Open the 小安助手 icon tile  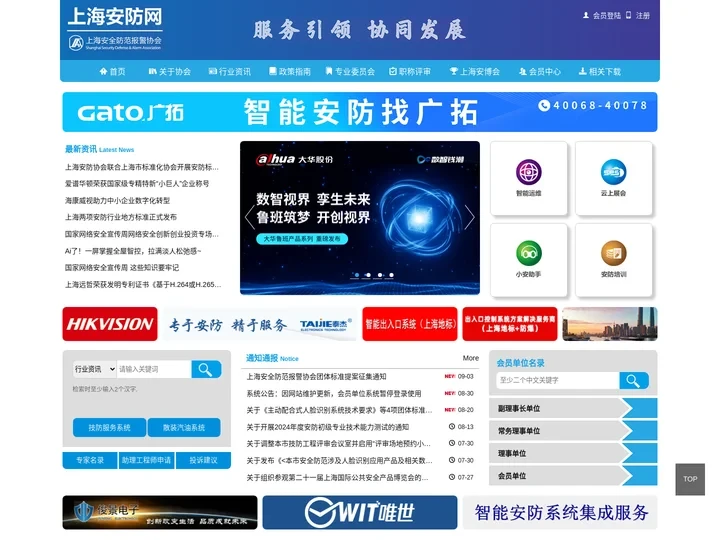pyautogui.click(x=529, y=260)
